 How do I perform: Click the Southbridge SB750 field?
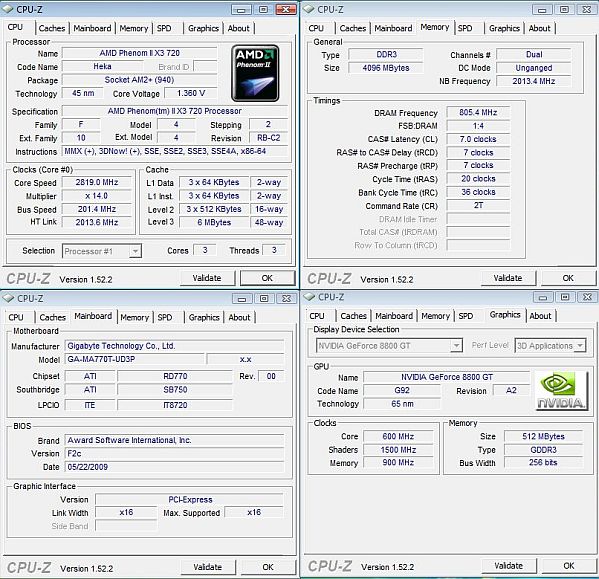pos(175,390)
